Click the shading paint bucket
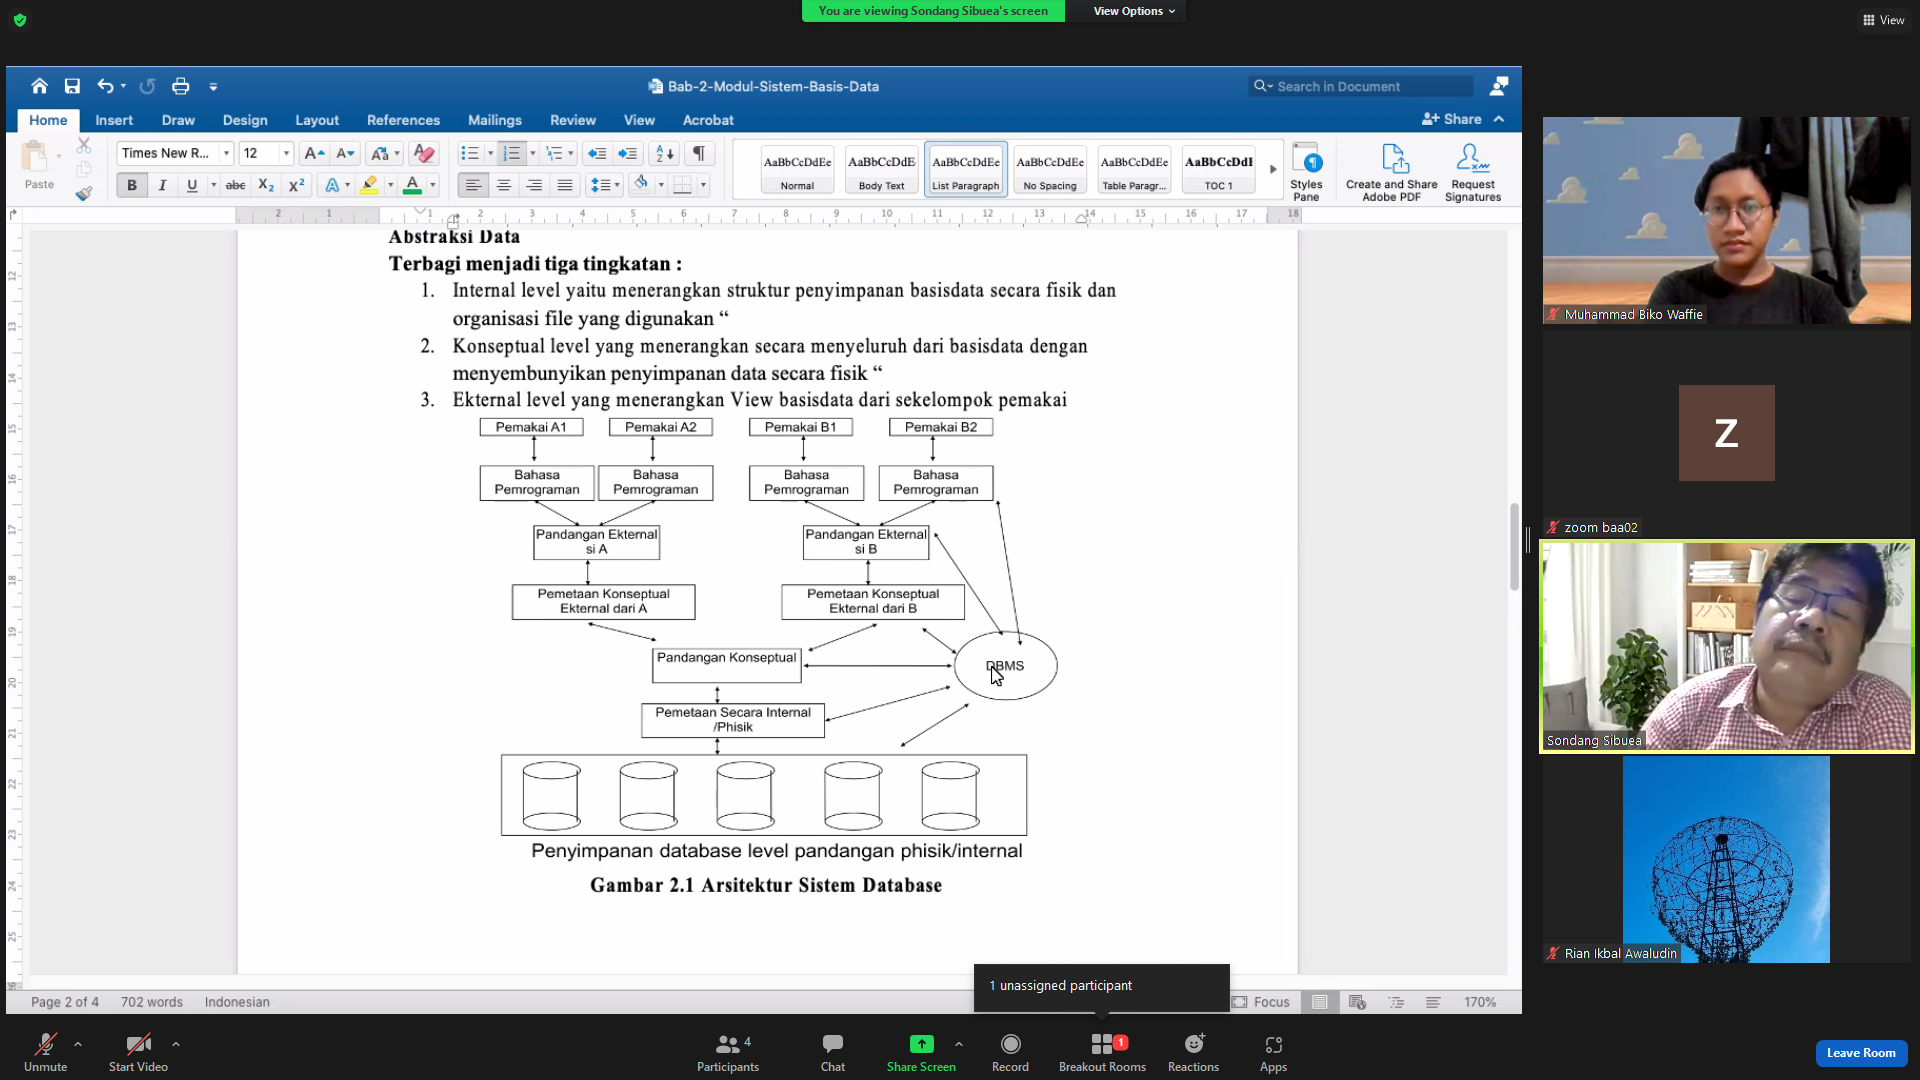1920x1080 pixels. 641,185
